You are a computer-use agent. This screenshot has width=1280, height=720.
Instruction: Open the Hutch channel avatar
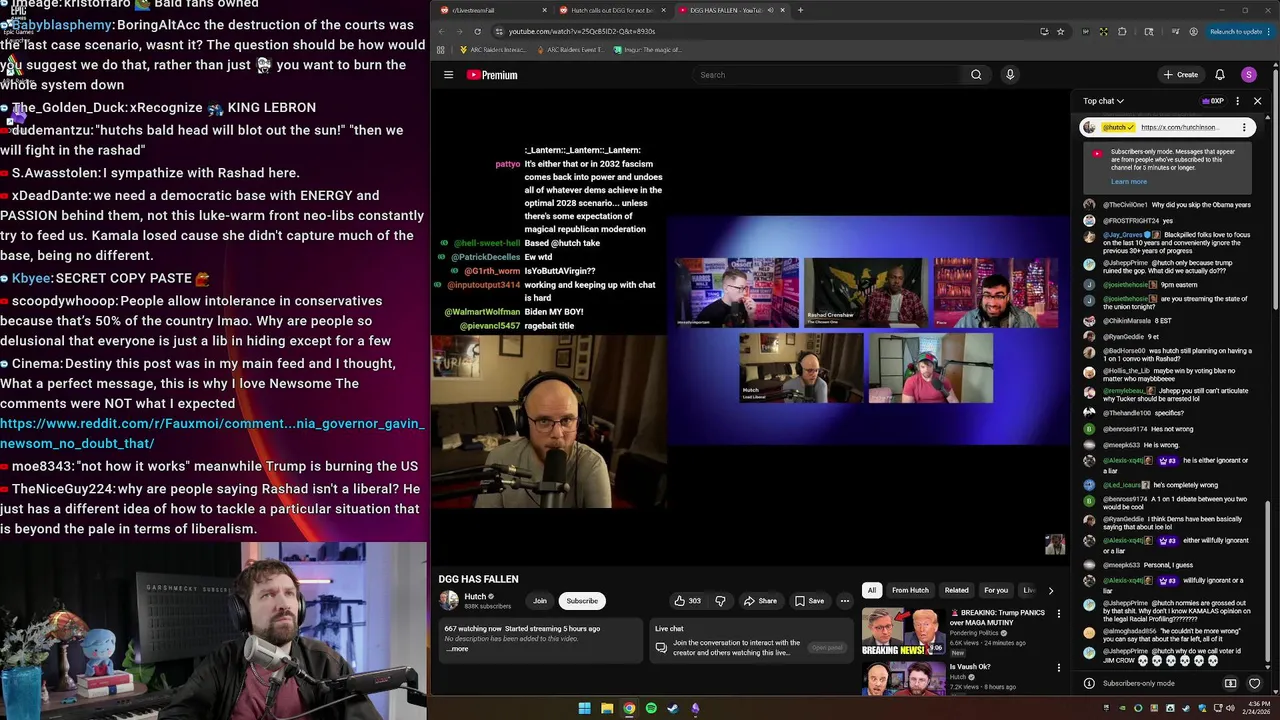(449, 600)
